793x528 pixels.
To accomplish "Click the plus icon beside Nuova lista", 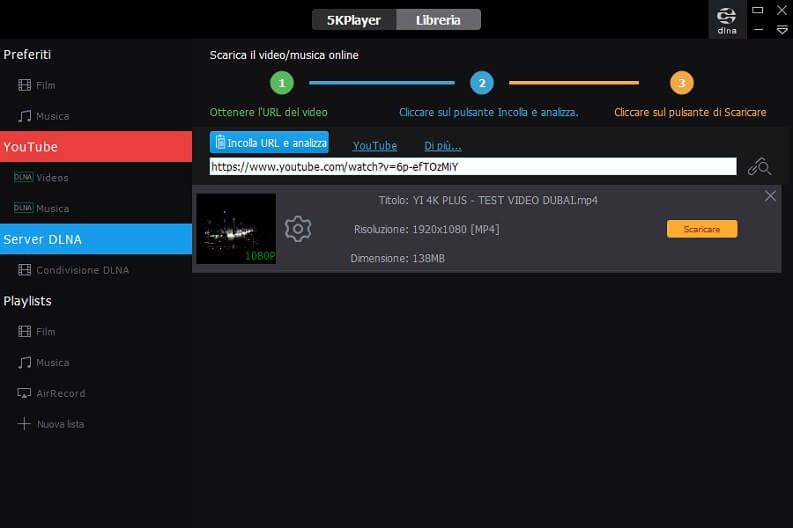I will point(24,424).
